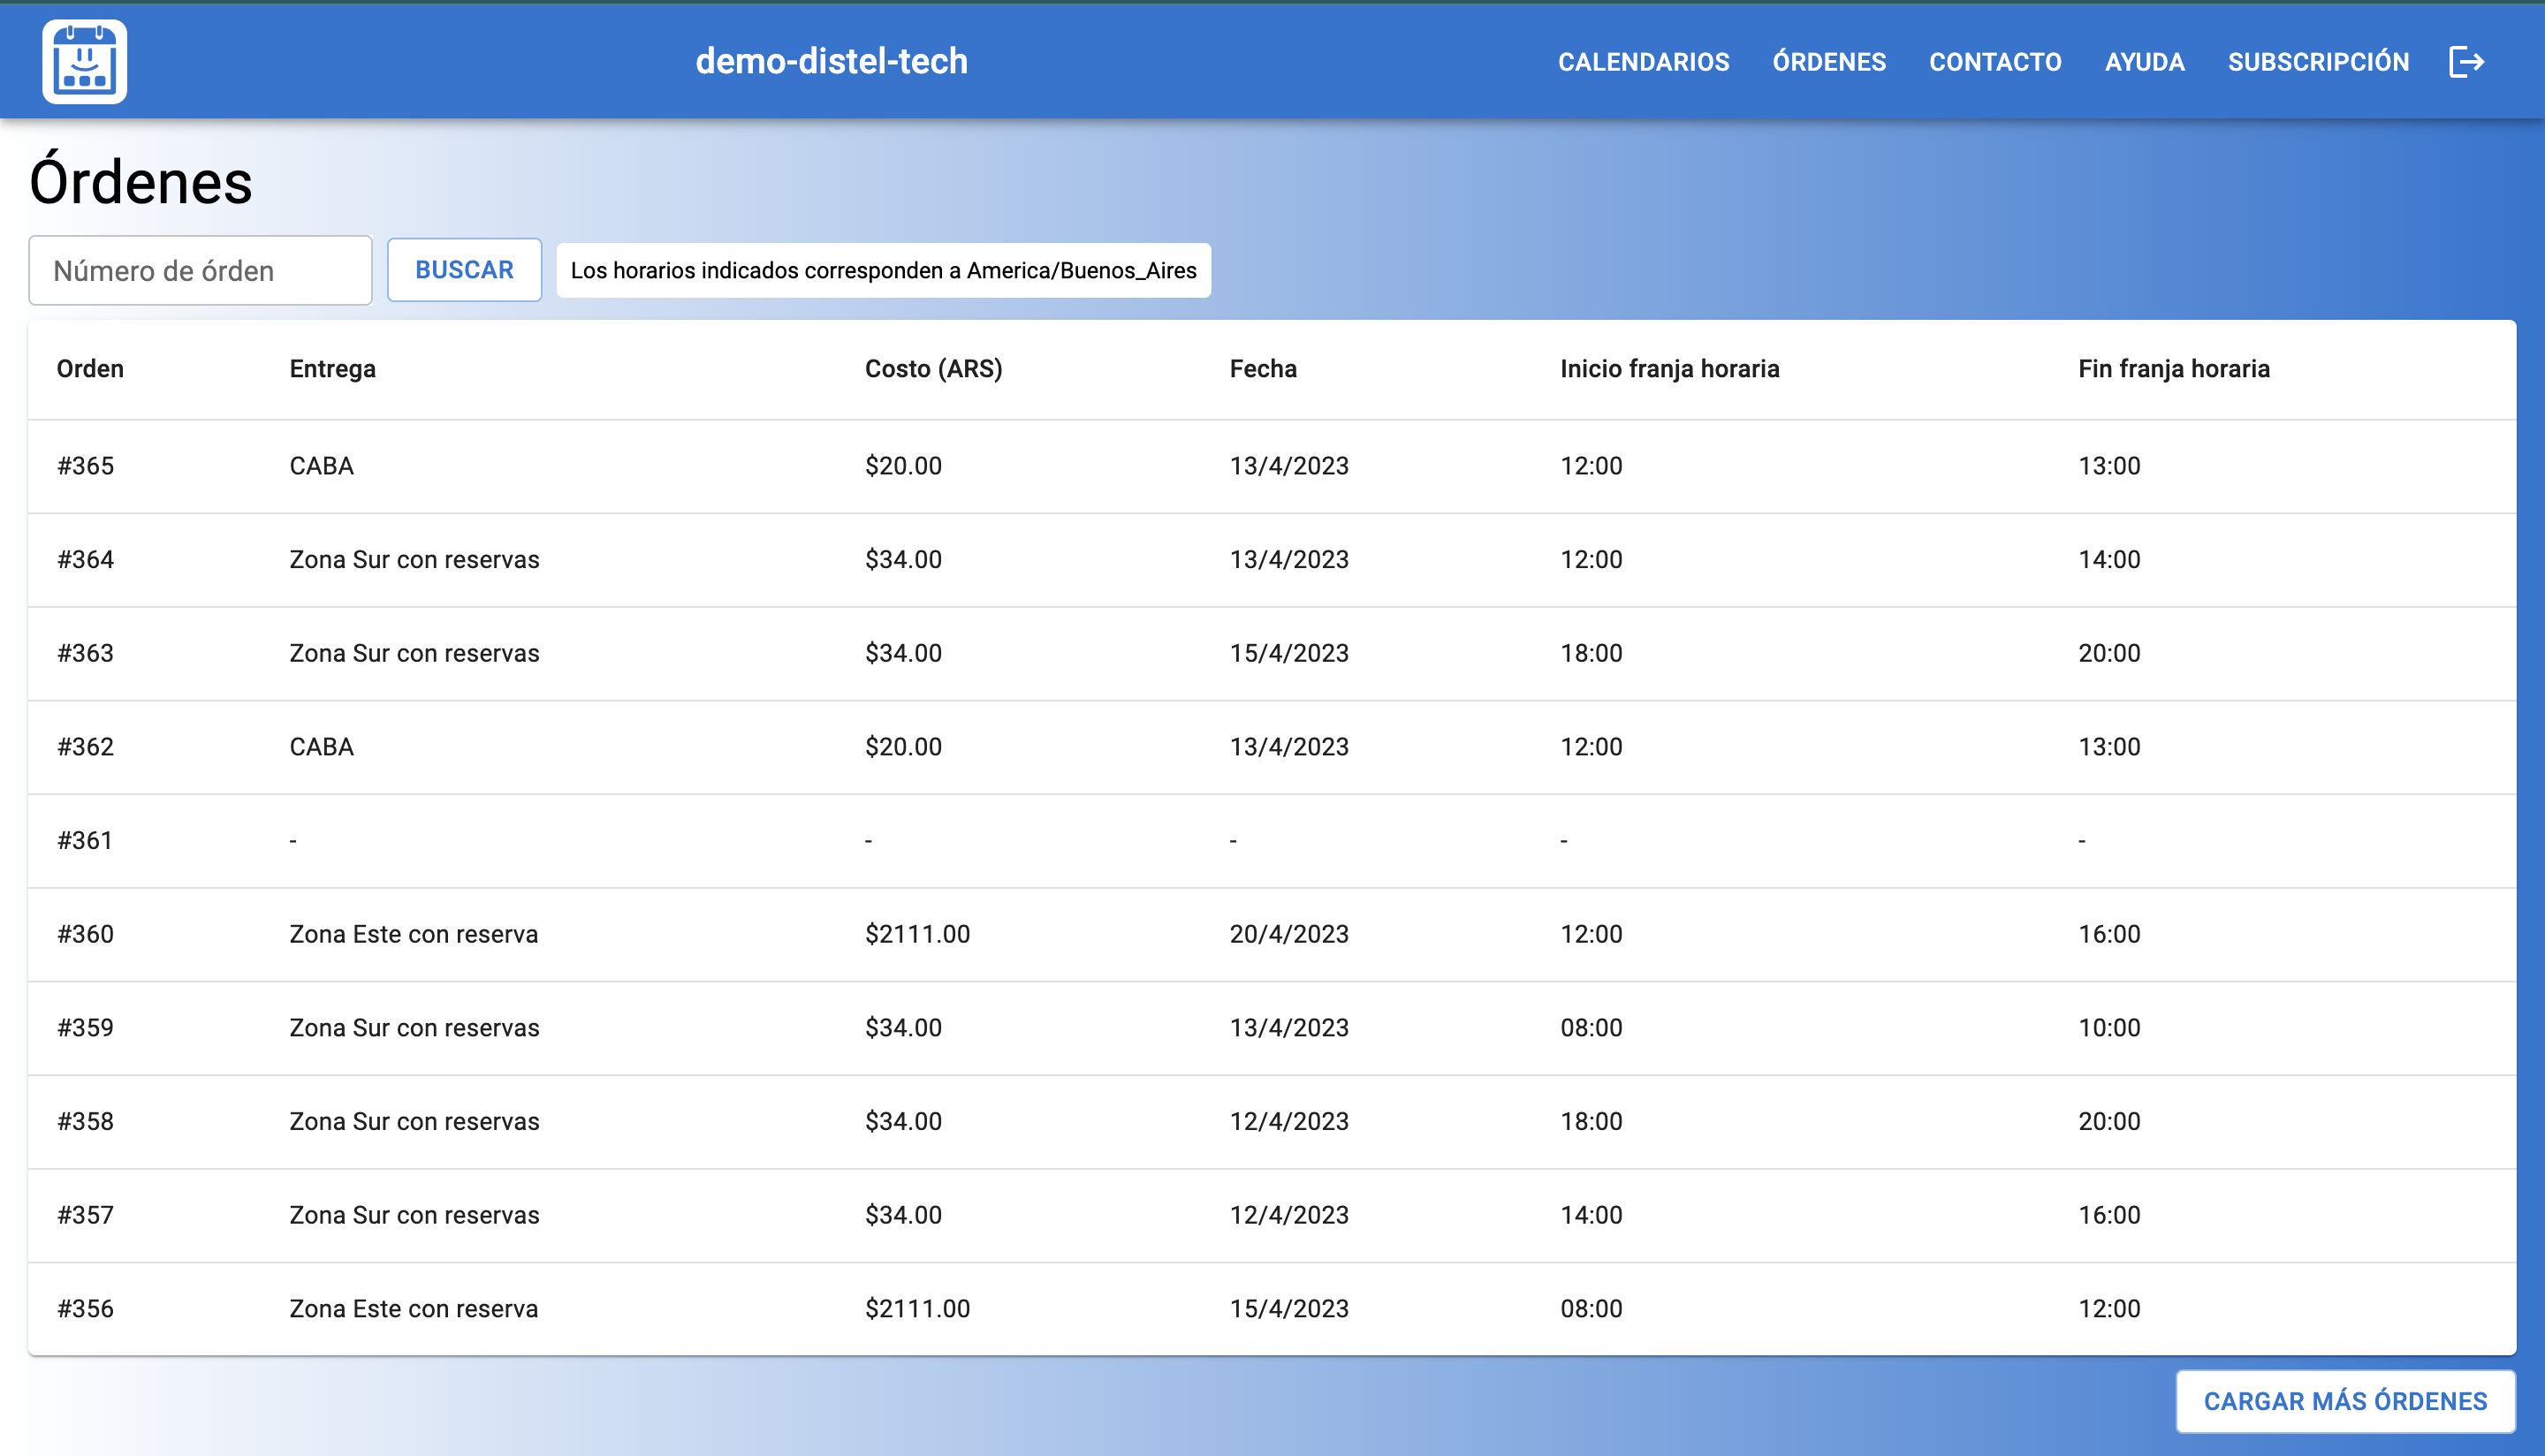Focus the Número de órden input field
Image resolution: width=2545 pixels, height=1456 pixels.
point(200,270)
